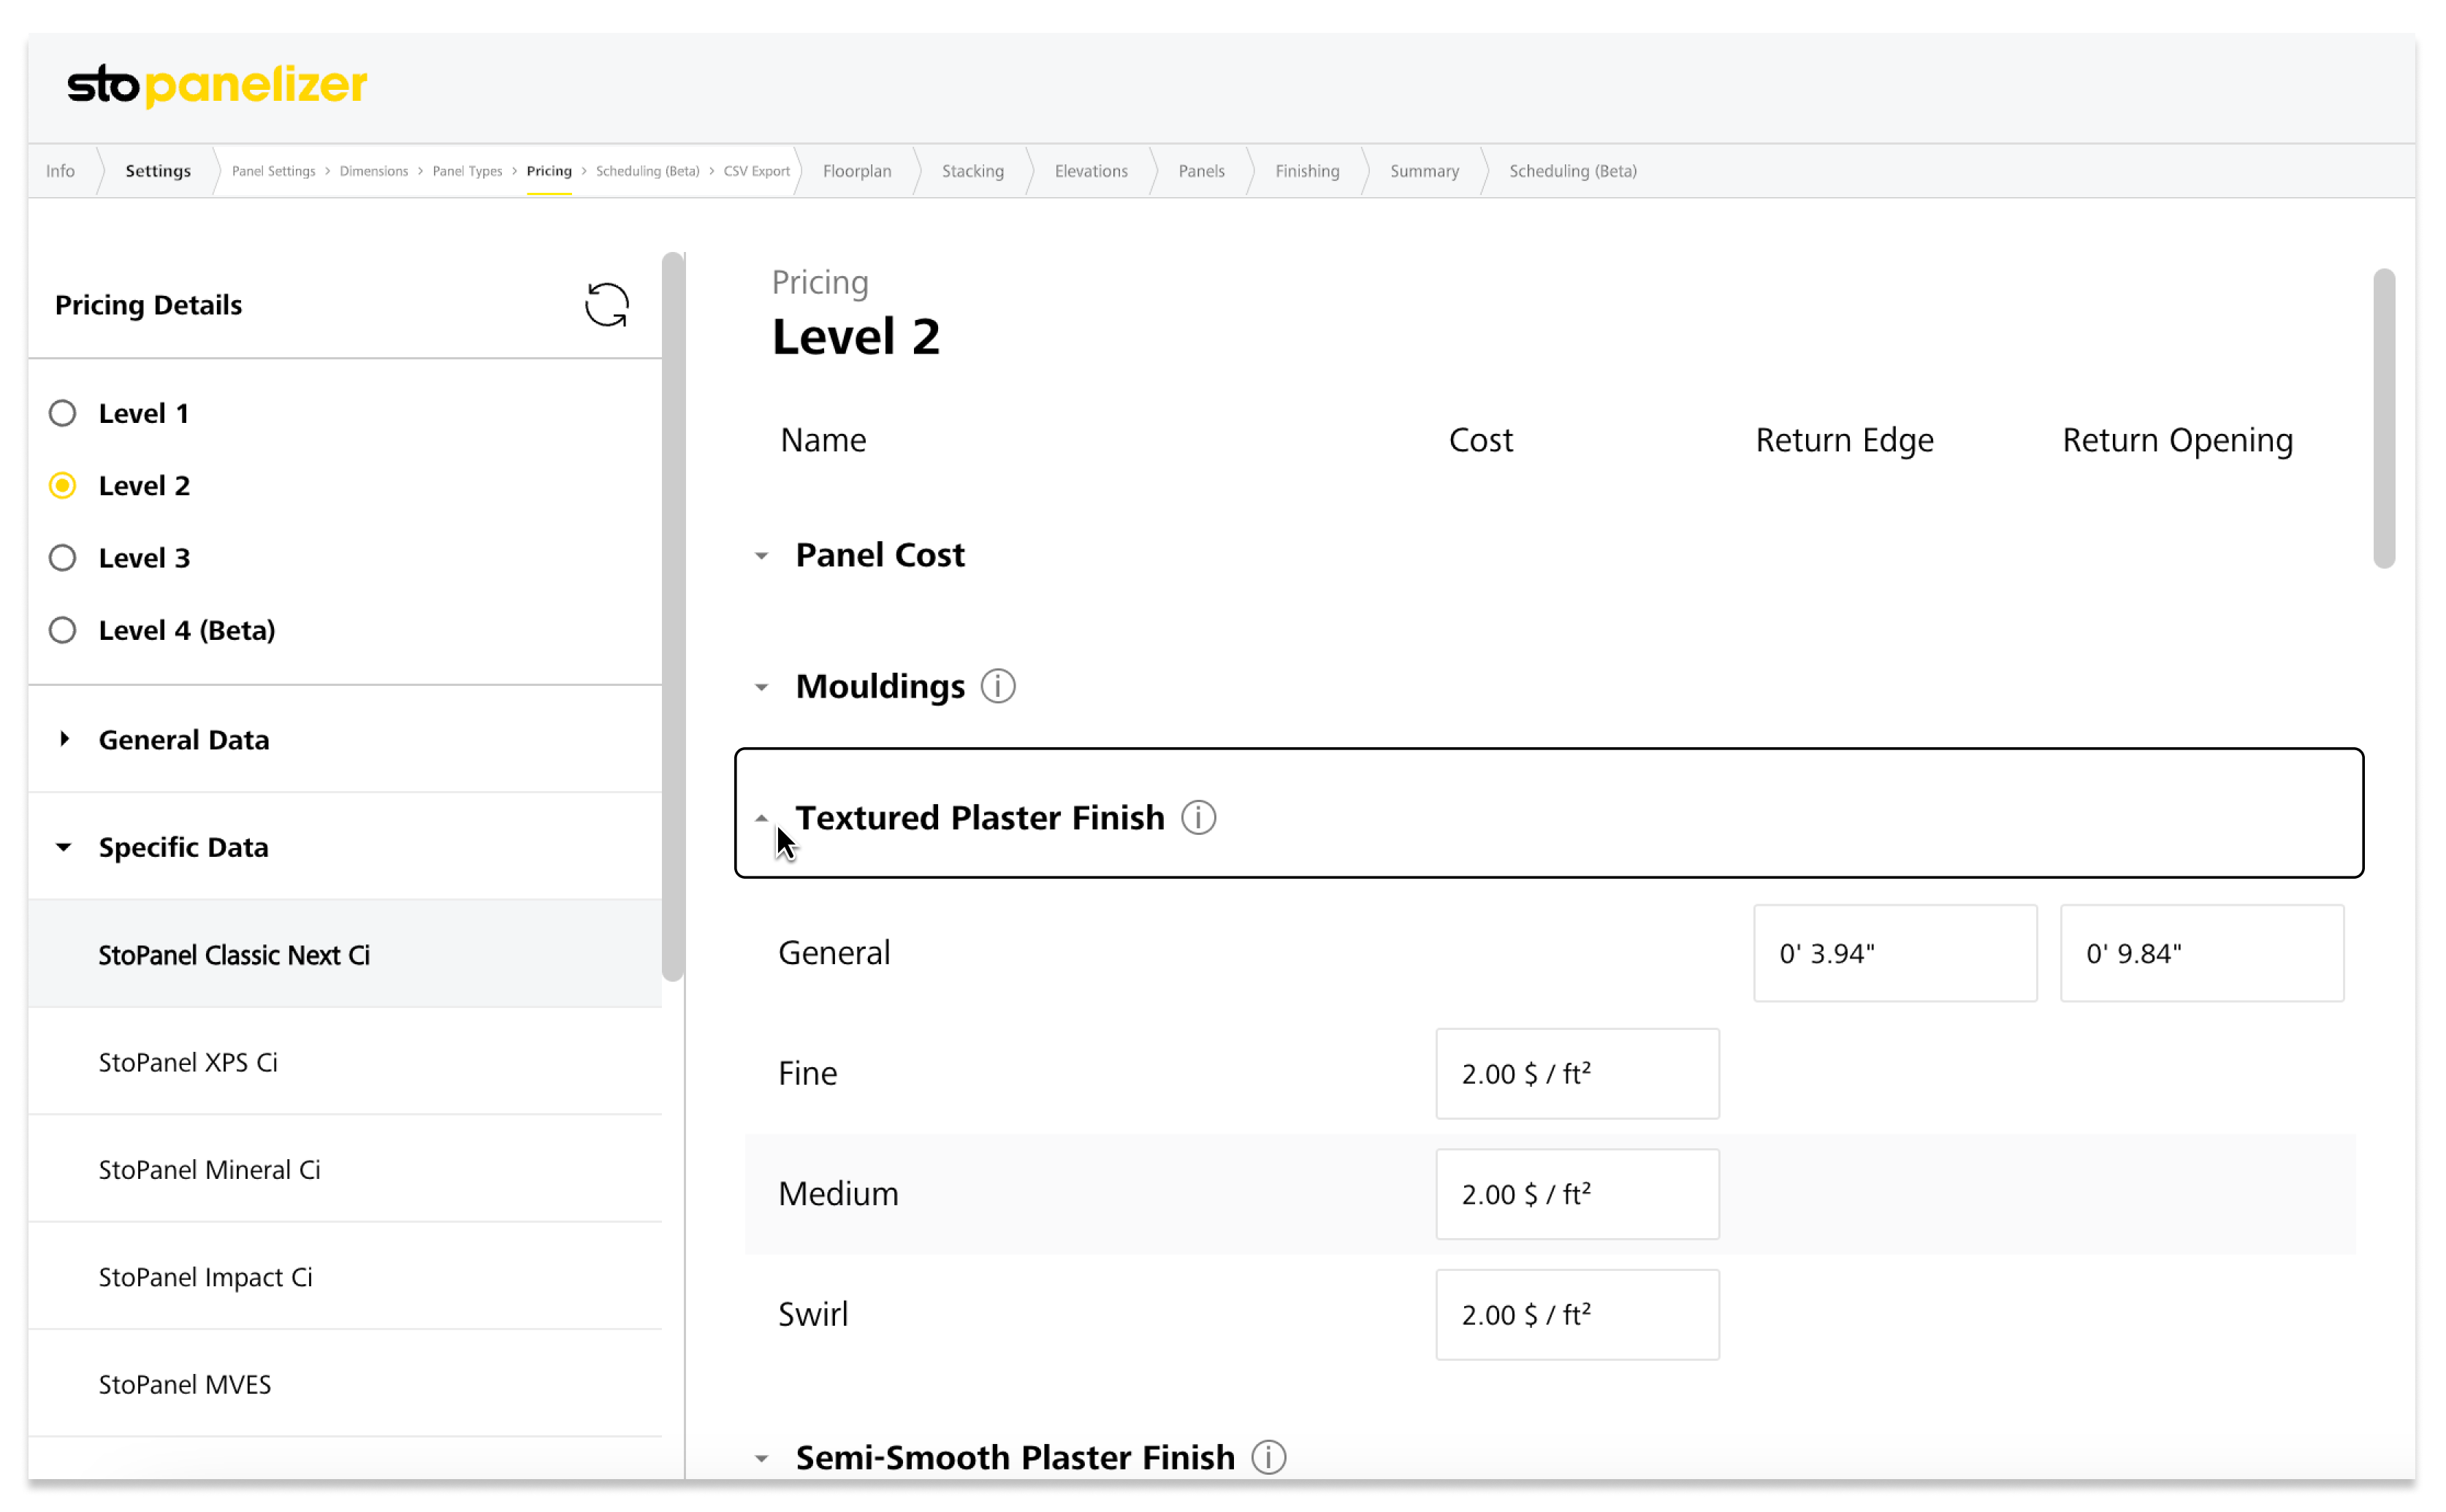Click the Return Opening column header

2177,441
